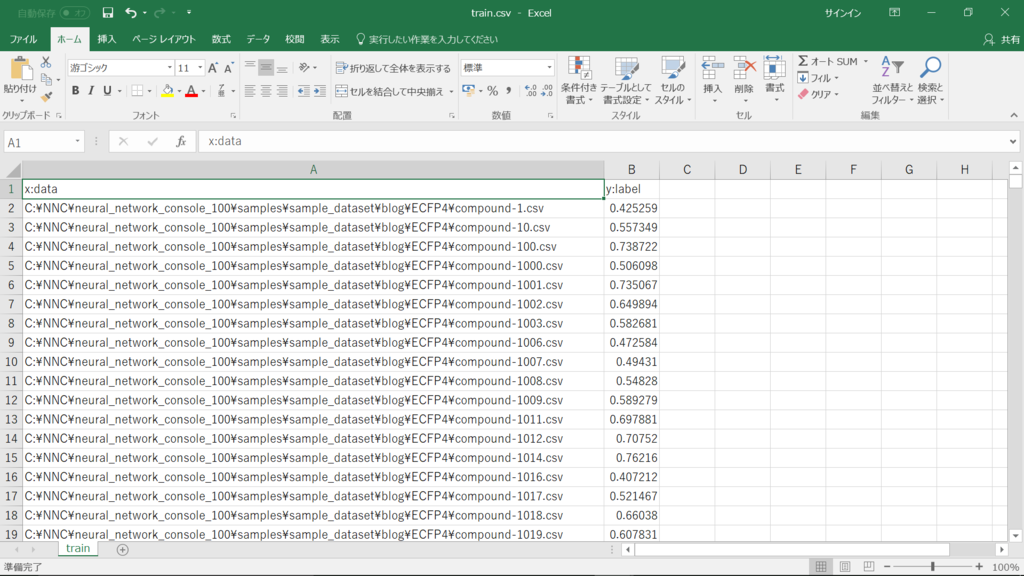Toggle the AutoSave (自動保存) switch
1024x576 pixels.
pyautogui.click(x=73, y=12)
